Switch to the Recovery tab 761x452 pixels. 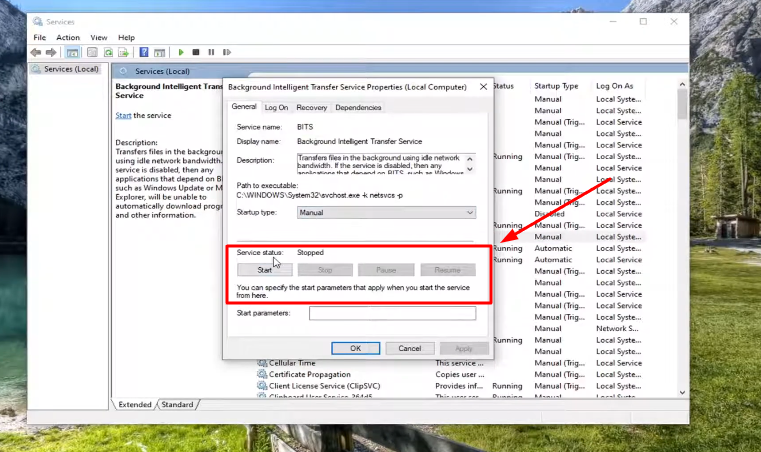point(312,107)
